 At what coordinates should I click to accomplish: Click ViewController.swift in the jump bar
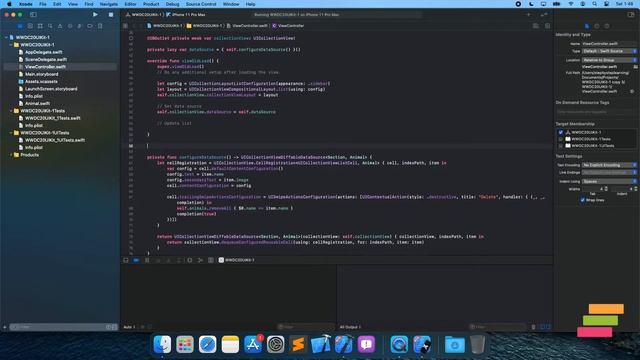(250, 26)
